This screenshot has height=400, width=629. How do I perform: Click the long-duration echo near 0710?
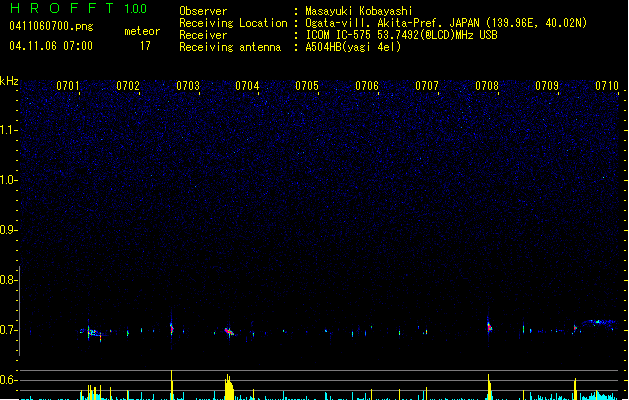(598, 322)
